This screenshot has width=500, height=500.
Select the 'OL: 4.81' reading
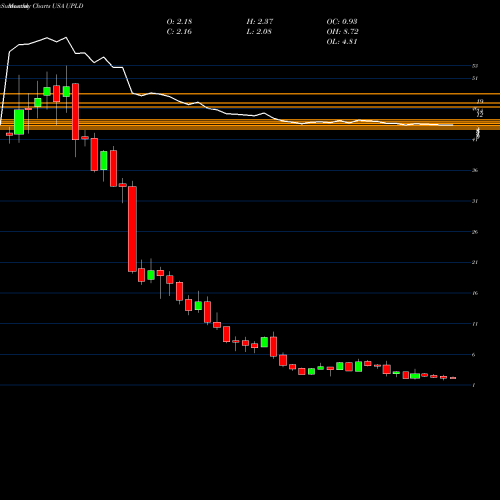tap(342, 42)
